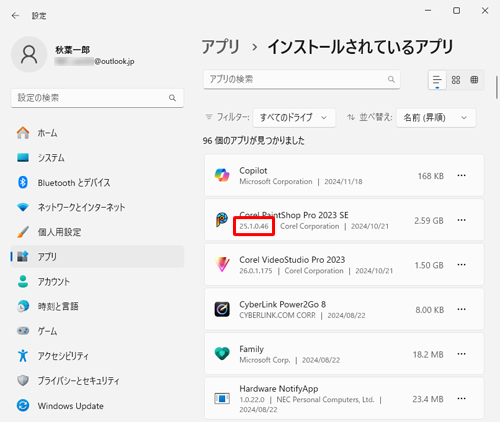Switch to grid view layout
Viewport: 500px width, 422px height.
point(456,80)
